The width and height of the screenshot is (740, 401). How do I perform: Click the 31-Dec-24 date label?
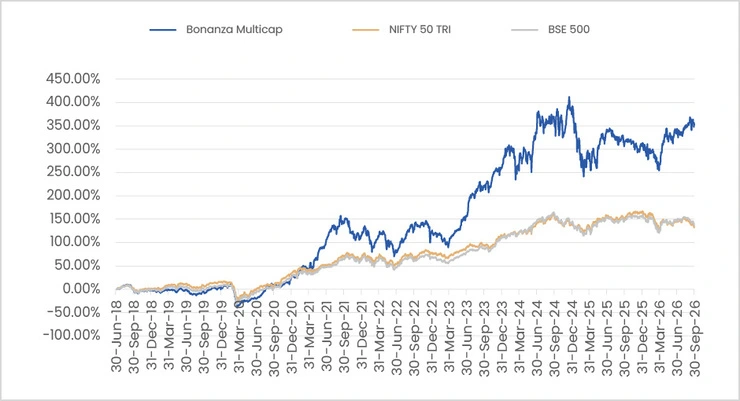point(572,336)
